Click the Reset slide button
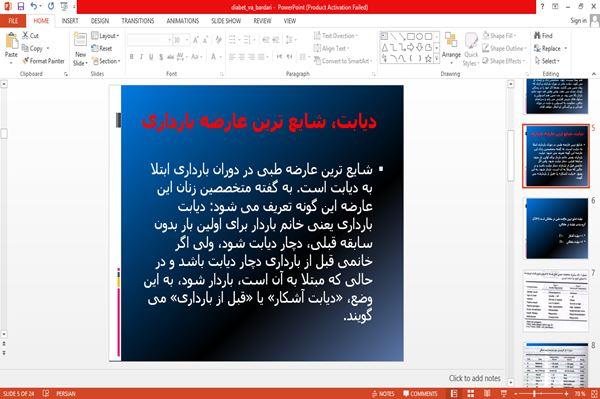600x399 pixels. click(102, 48)
